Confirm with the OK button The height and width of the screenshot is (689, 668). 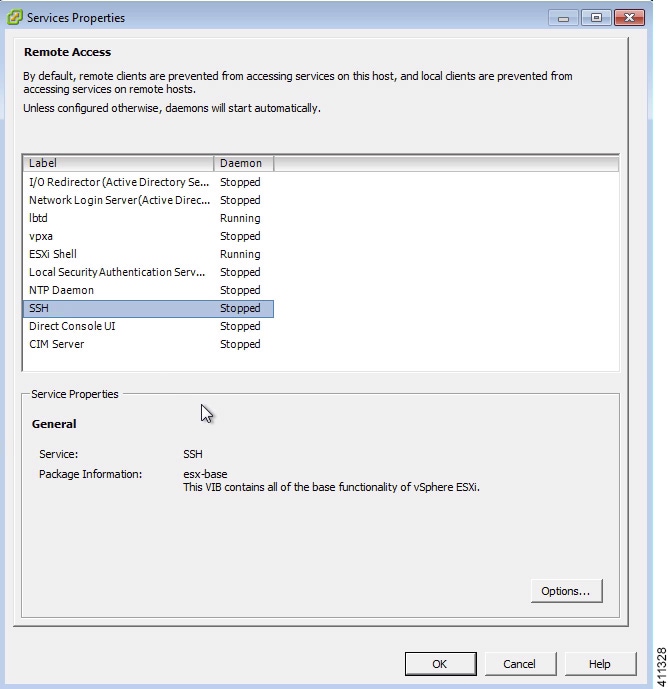(440, 664)
